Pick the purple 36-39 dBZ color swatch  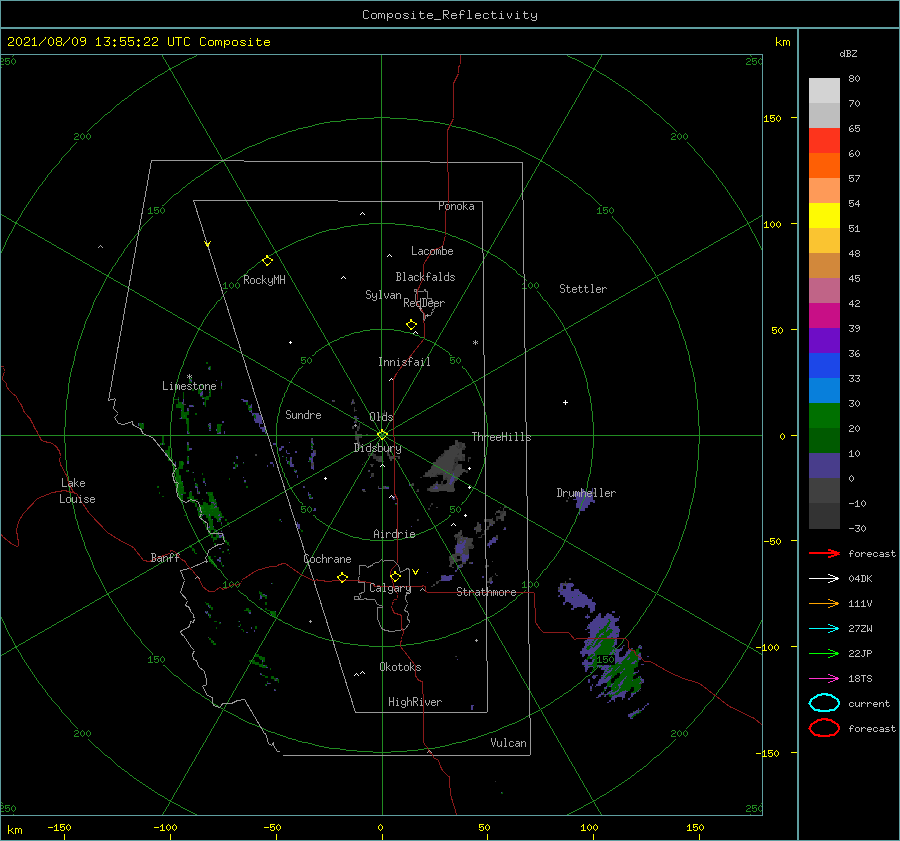click(824, 341)
